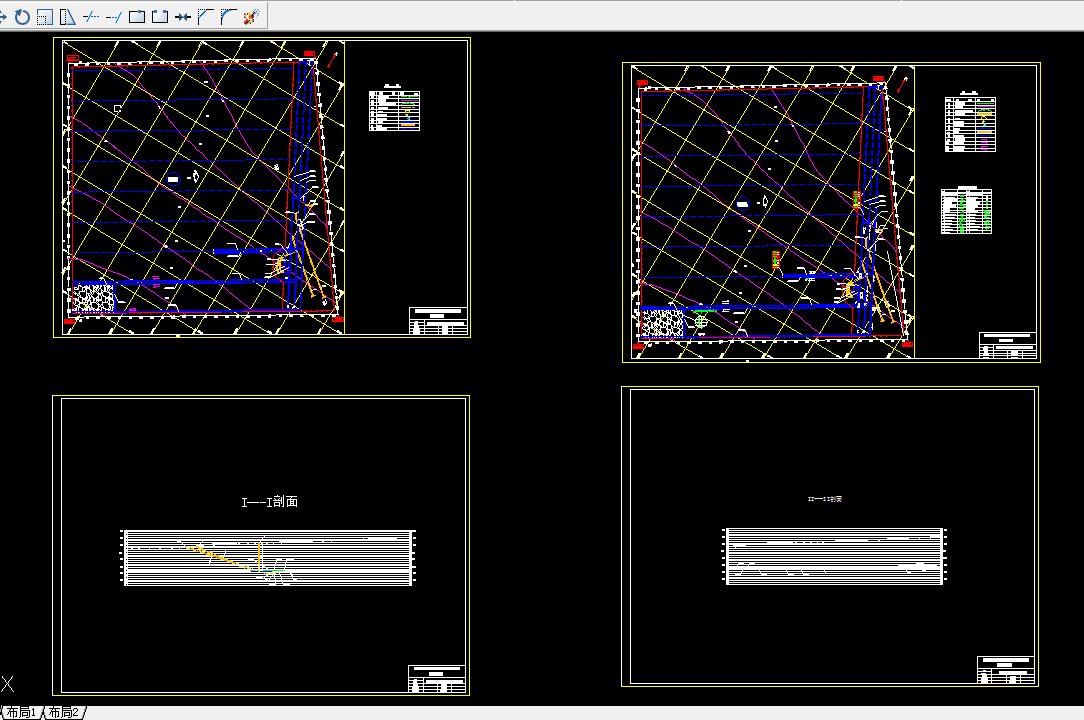Viewport: 1084px width, 720px height.
Task: Switch to the 布局1 layout tab
Action: 22,712
